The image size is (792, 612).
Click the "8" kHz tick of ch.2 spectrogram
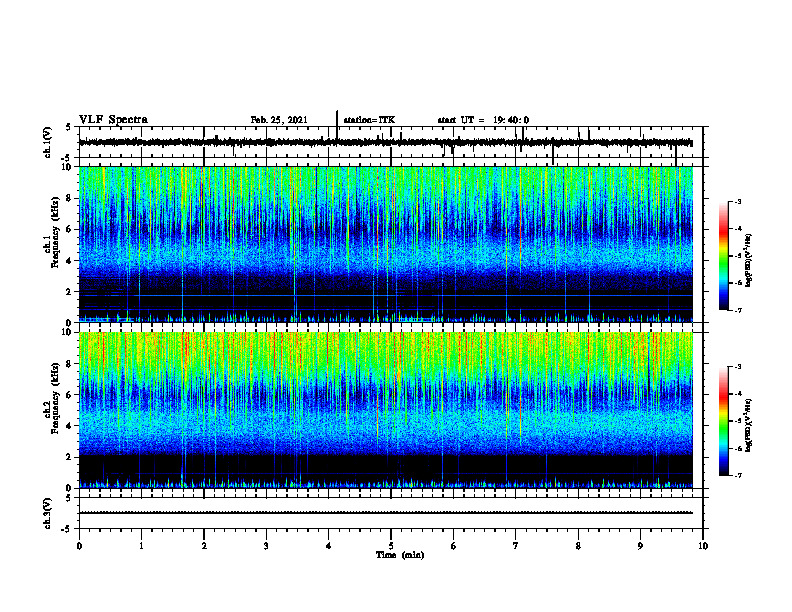[70, 364]
